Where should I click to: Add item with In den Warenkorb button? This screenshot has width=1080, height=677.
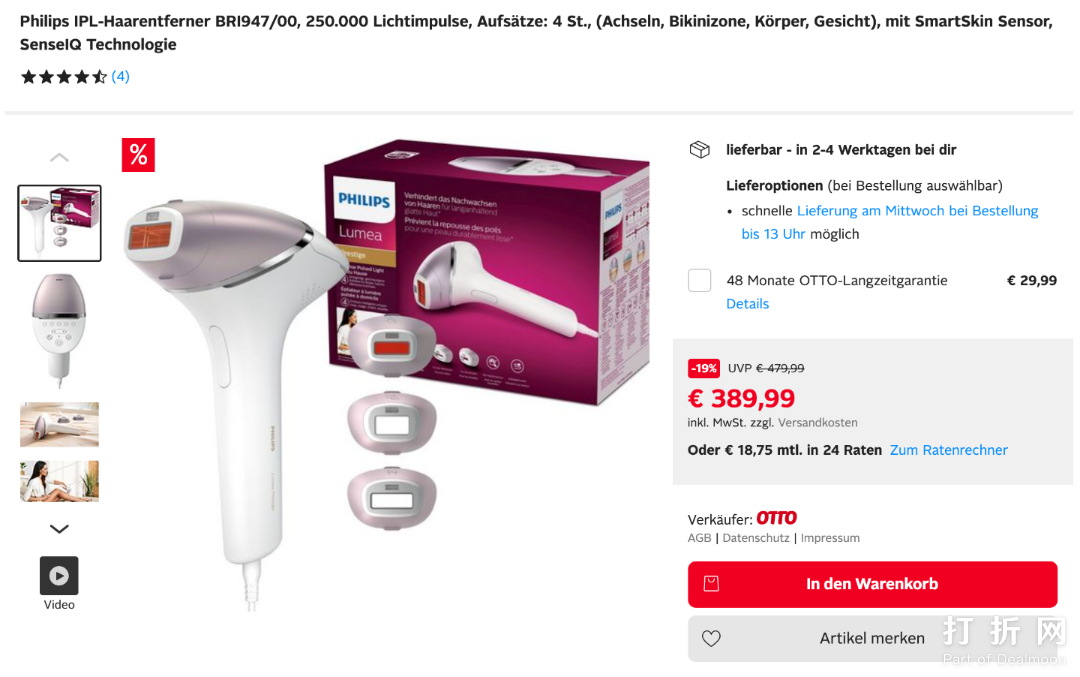(872, 584)
